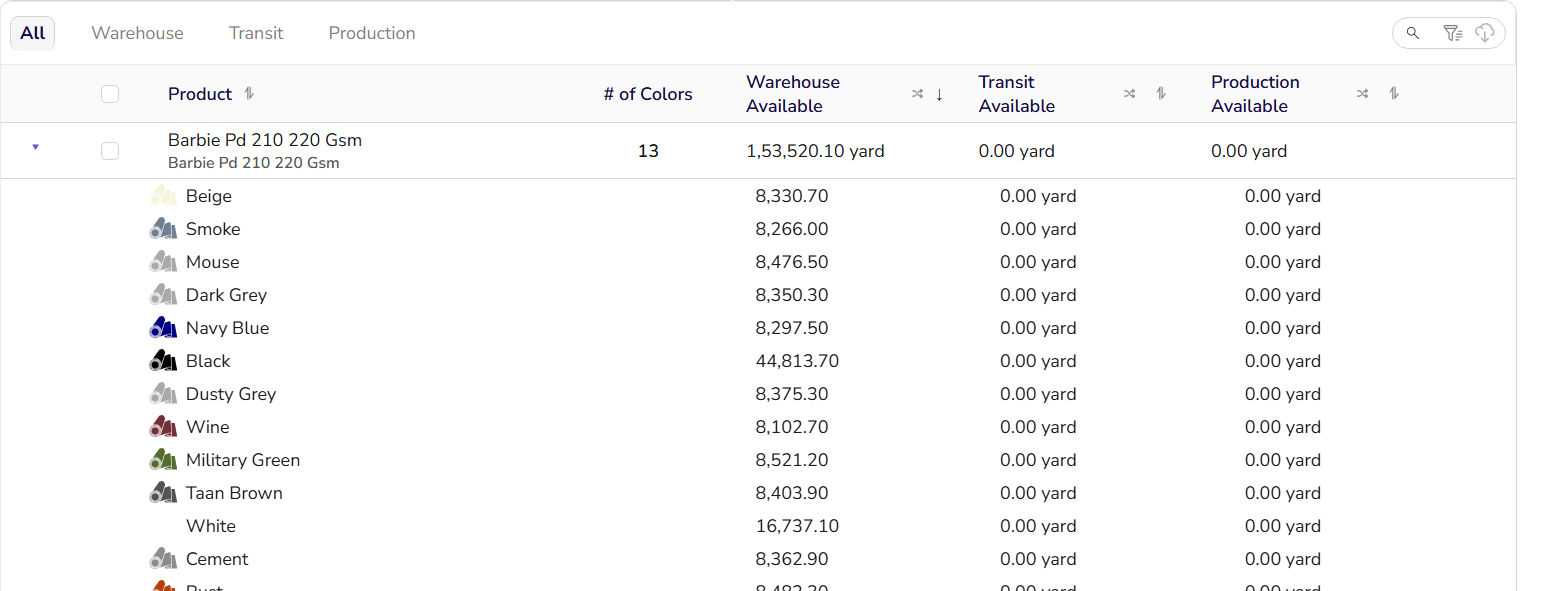The height and width of the screenshot is (591, 1541).
Task: Select the Cement color name
Action: click(217, 559)
